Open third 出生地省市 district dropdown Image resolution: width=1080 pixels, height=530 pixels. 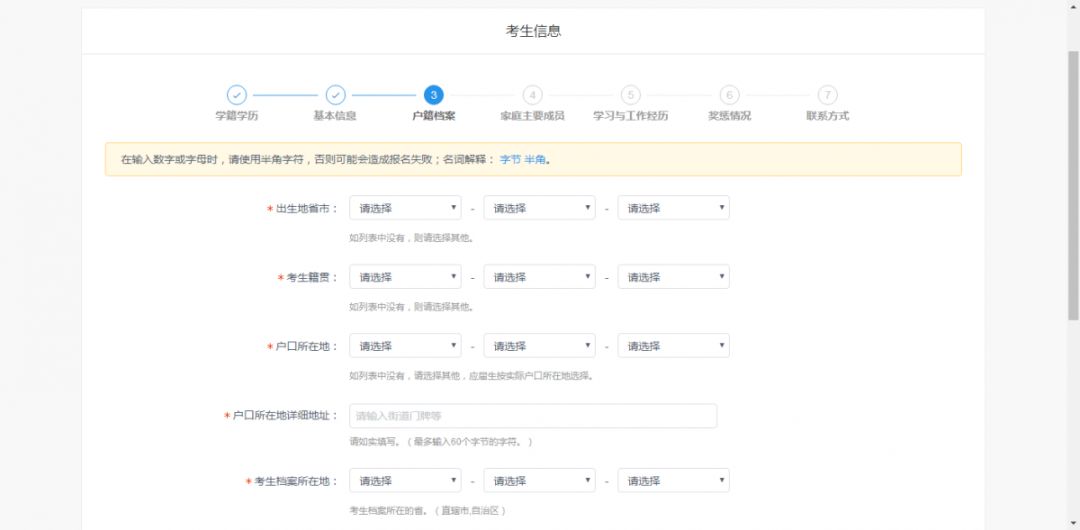click(x=674, y=208)
